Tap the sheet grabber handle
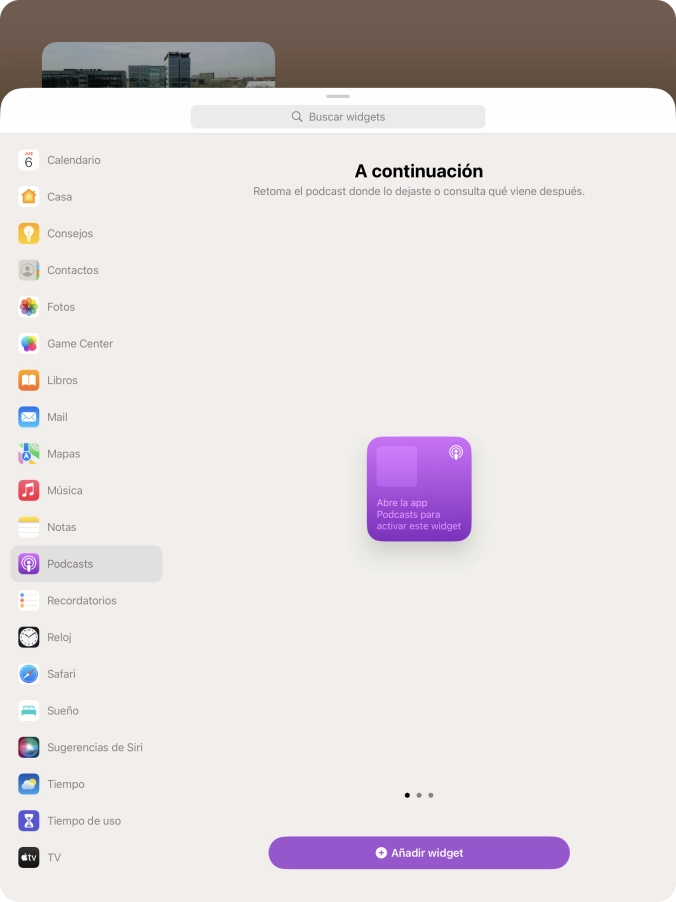 (x=338, y=96)
